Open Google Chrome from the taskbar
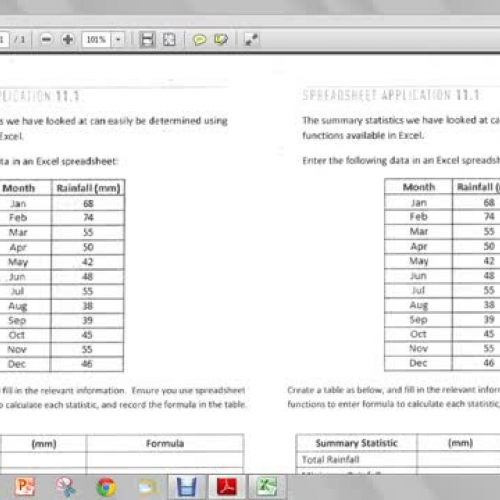The width and height of the screenshot is (500, 500). click(106, 487)
